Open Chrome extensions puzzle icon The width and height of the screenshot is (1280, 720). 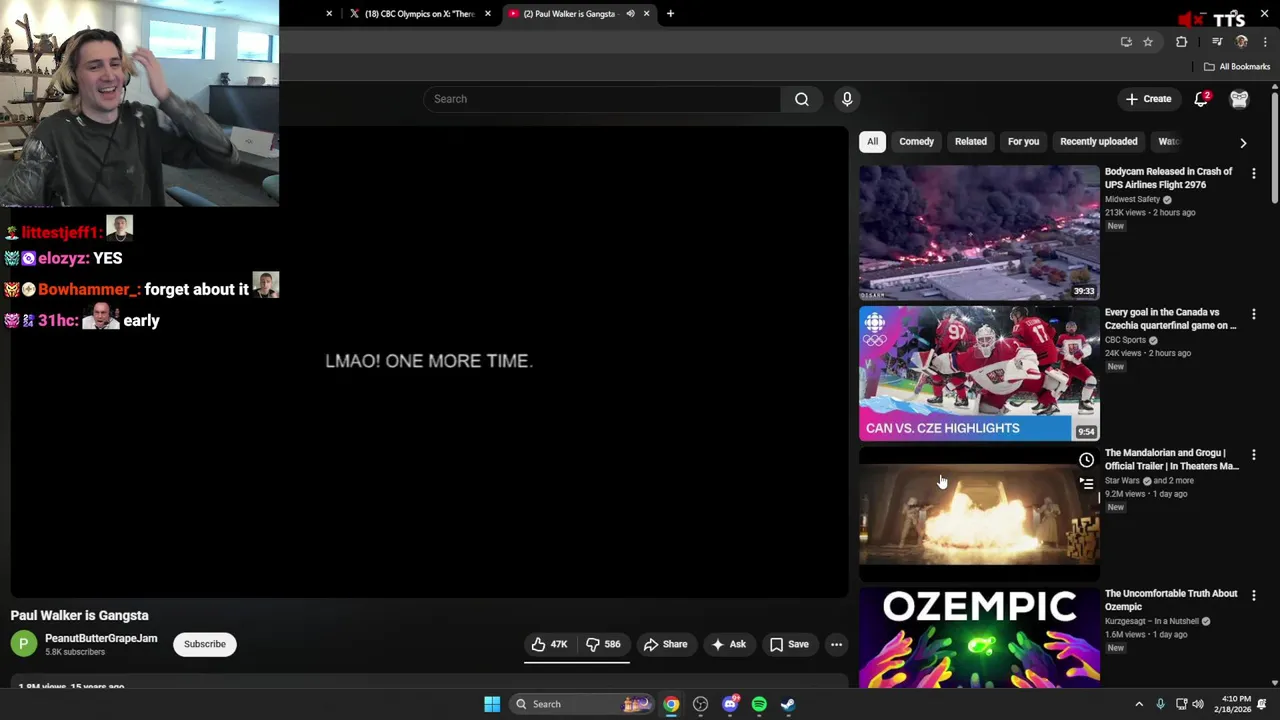click(1181, 42)
